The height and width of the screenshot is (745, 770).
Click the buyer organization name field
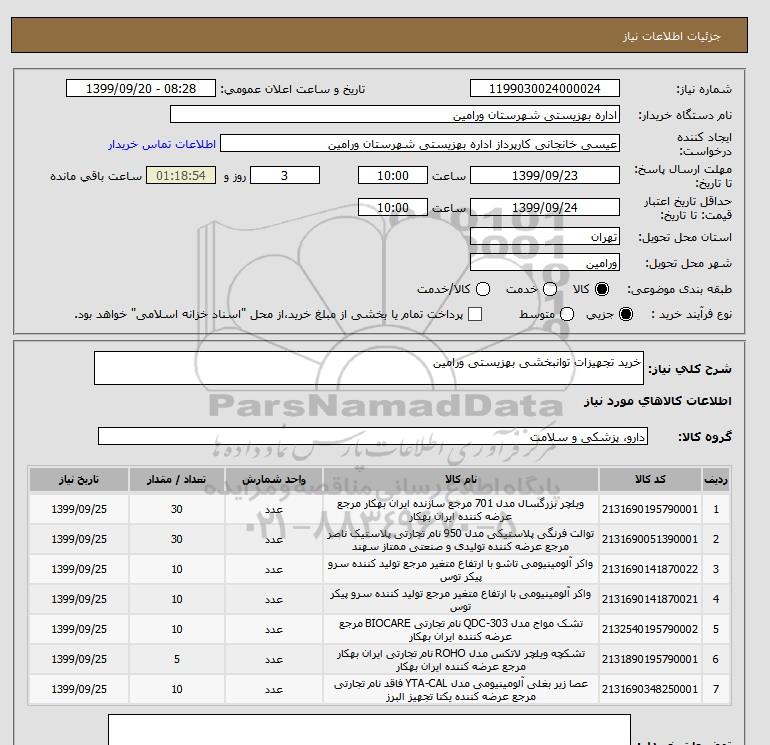pos(395,114)
